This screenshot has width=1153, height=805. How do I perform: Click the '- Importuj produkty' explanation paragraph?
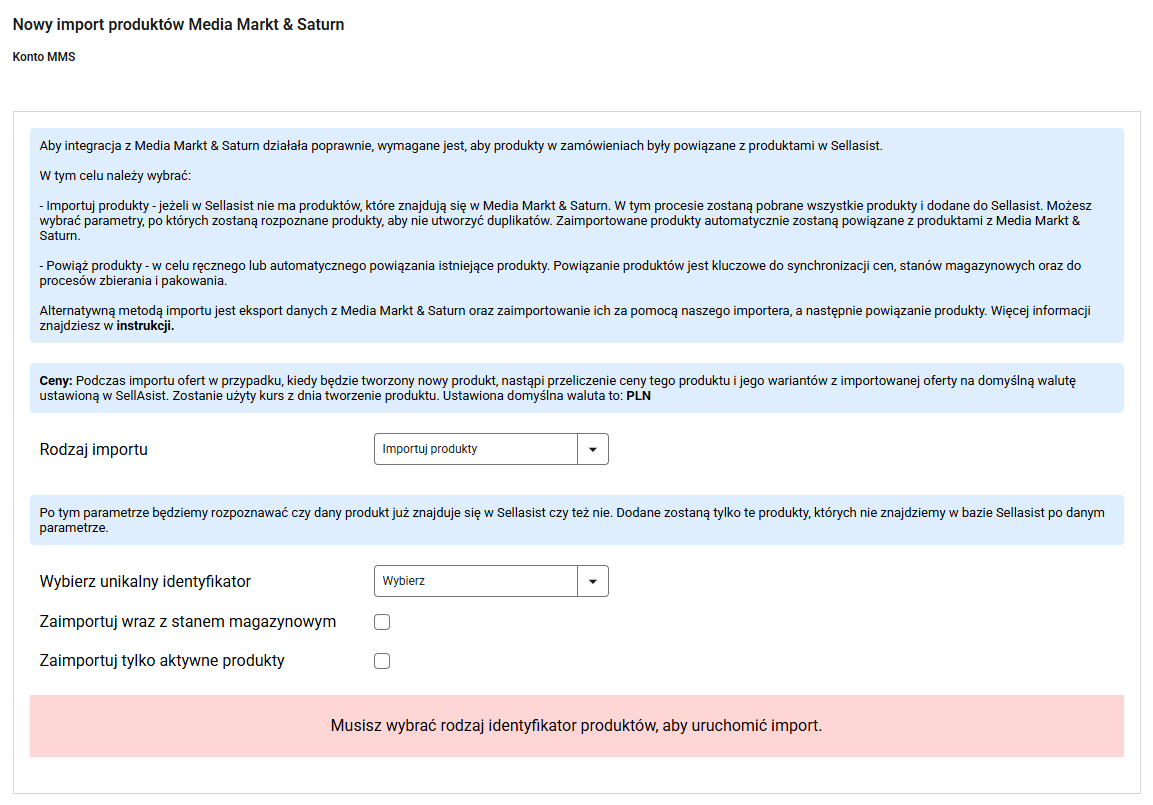pyautogui.click(x=565, y=221)
